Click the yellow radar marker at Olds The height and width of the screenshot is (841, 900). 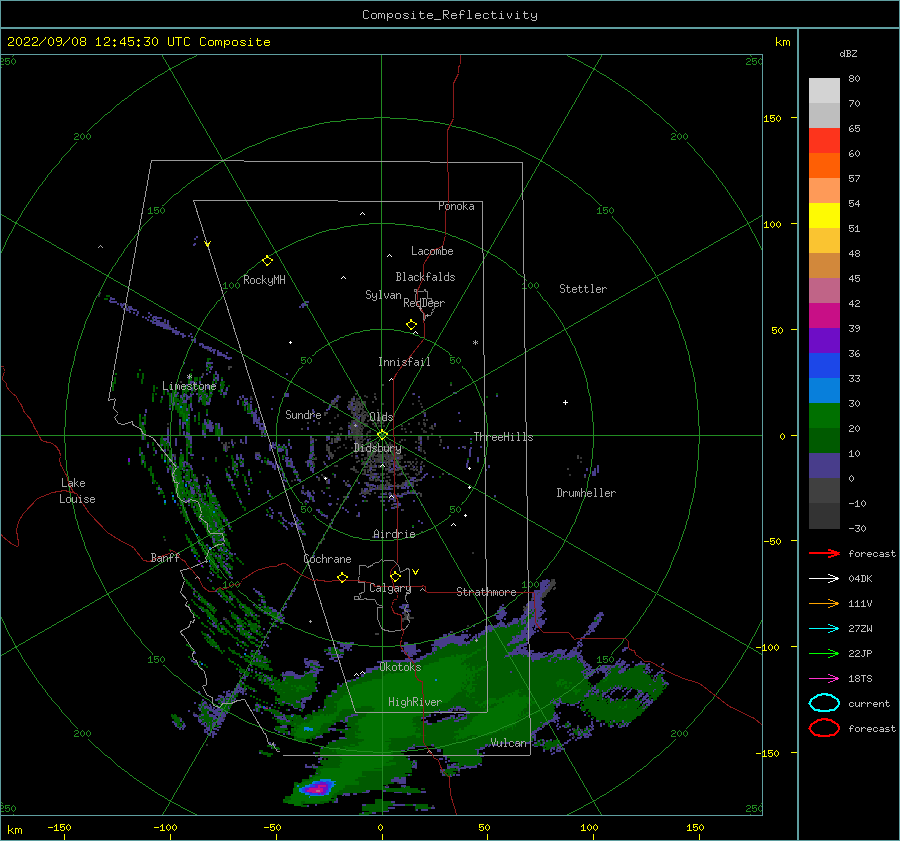tap(382, 435)
